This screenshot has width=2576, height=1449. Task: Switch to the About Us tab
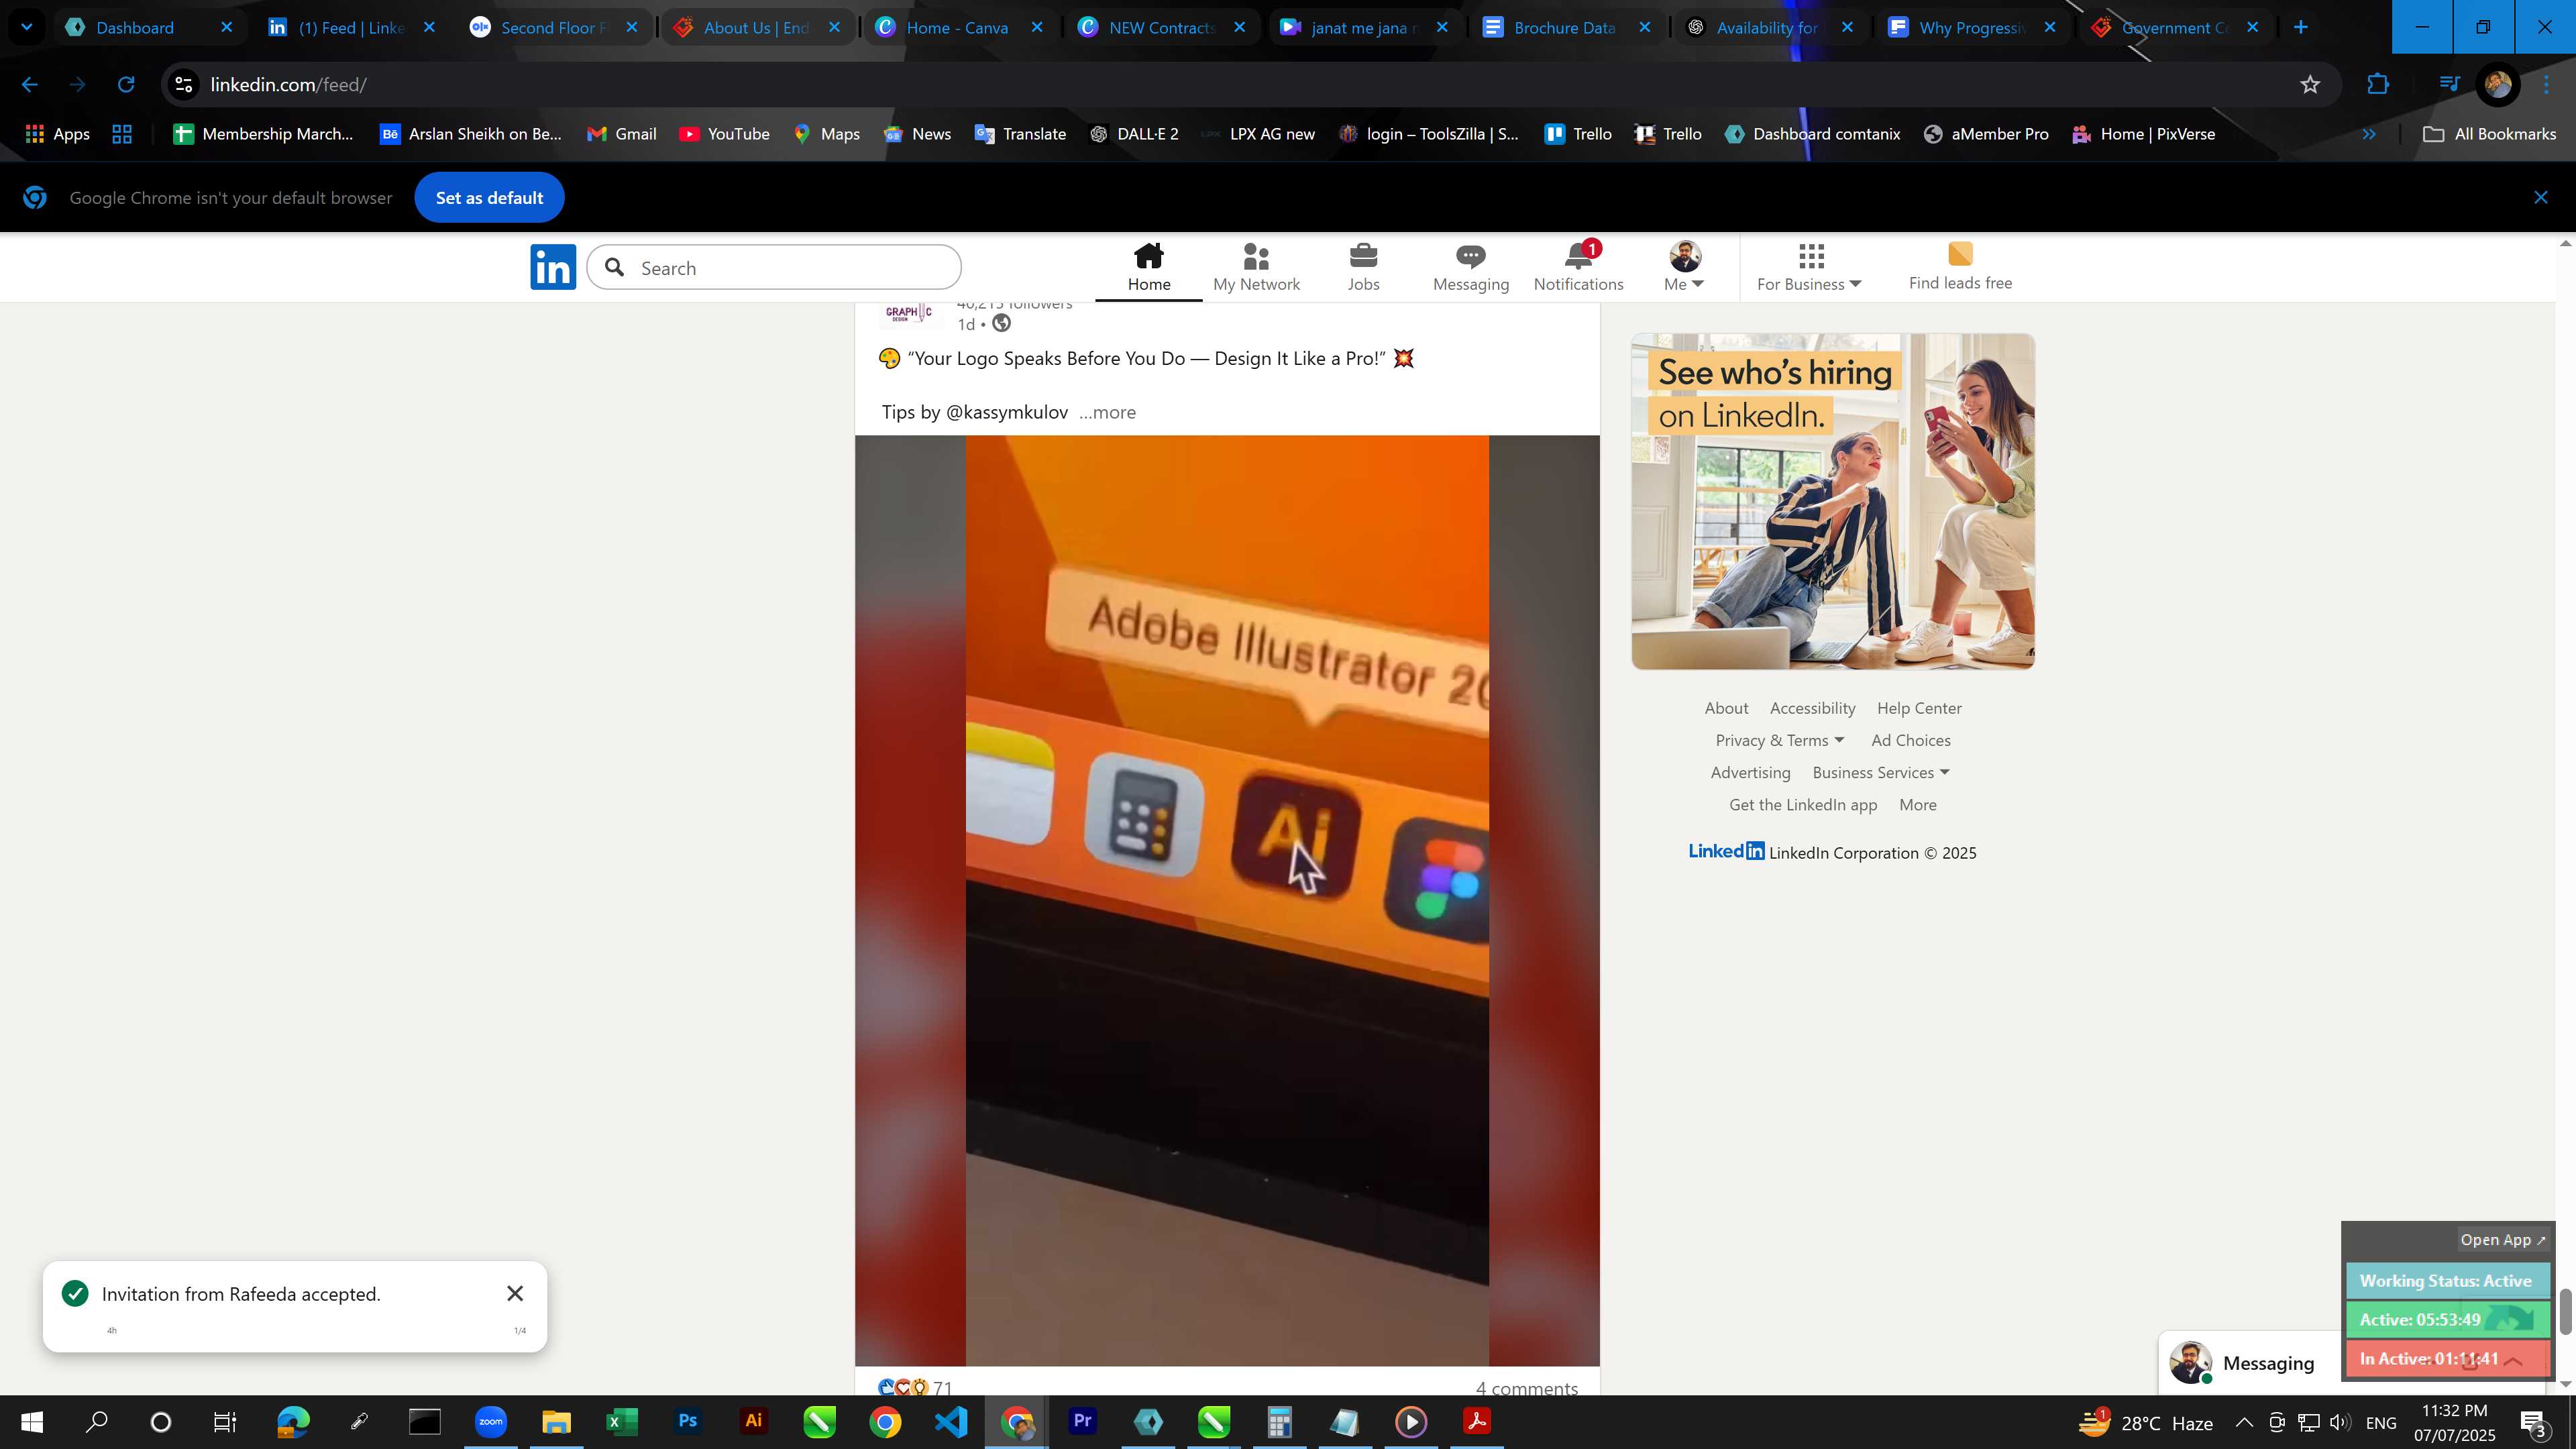click(x=756, y=27)
